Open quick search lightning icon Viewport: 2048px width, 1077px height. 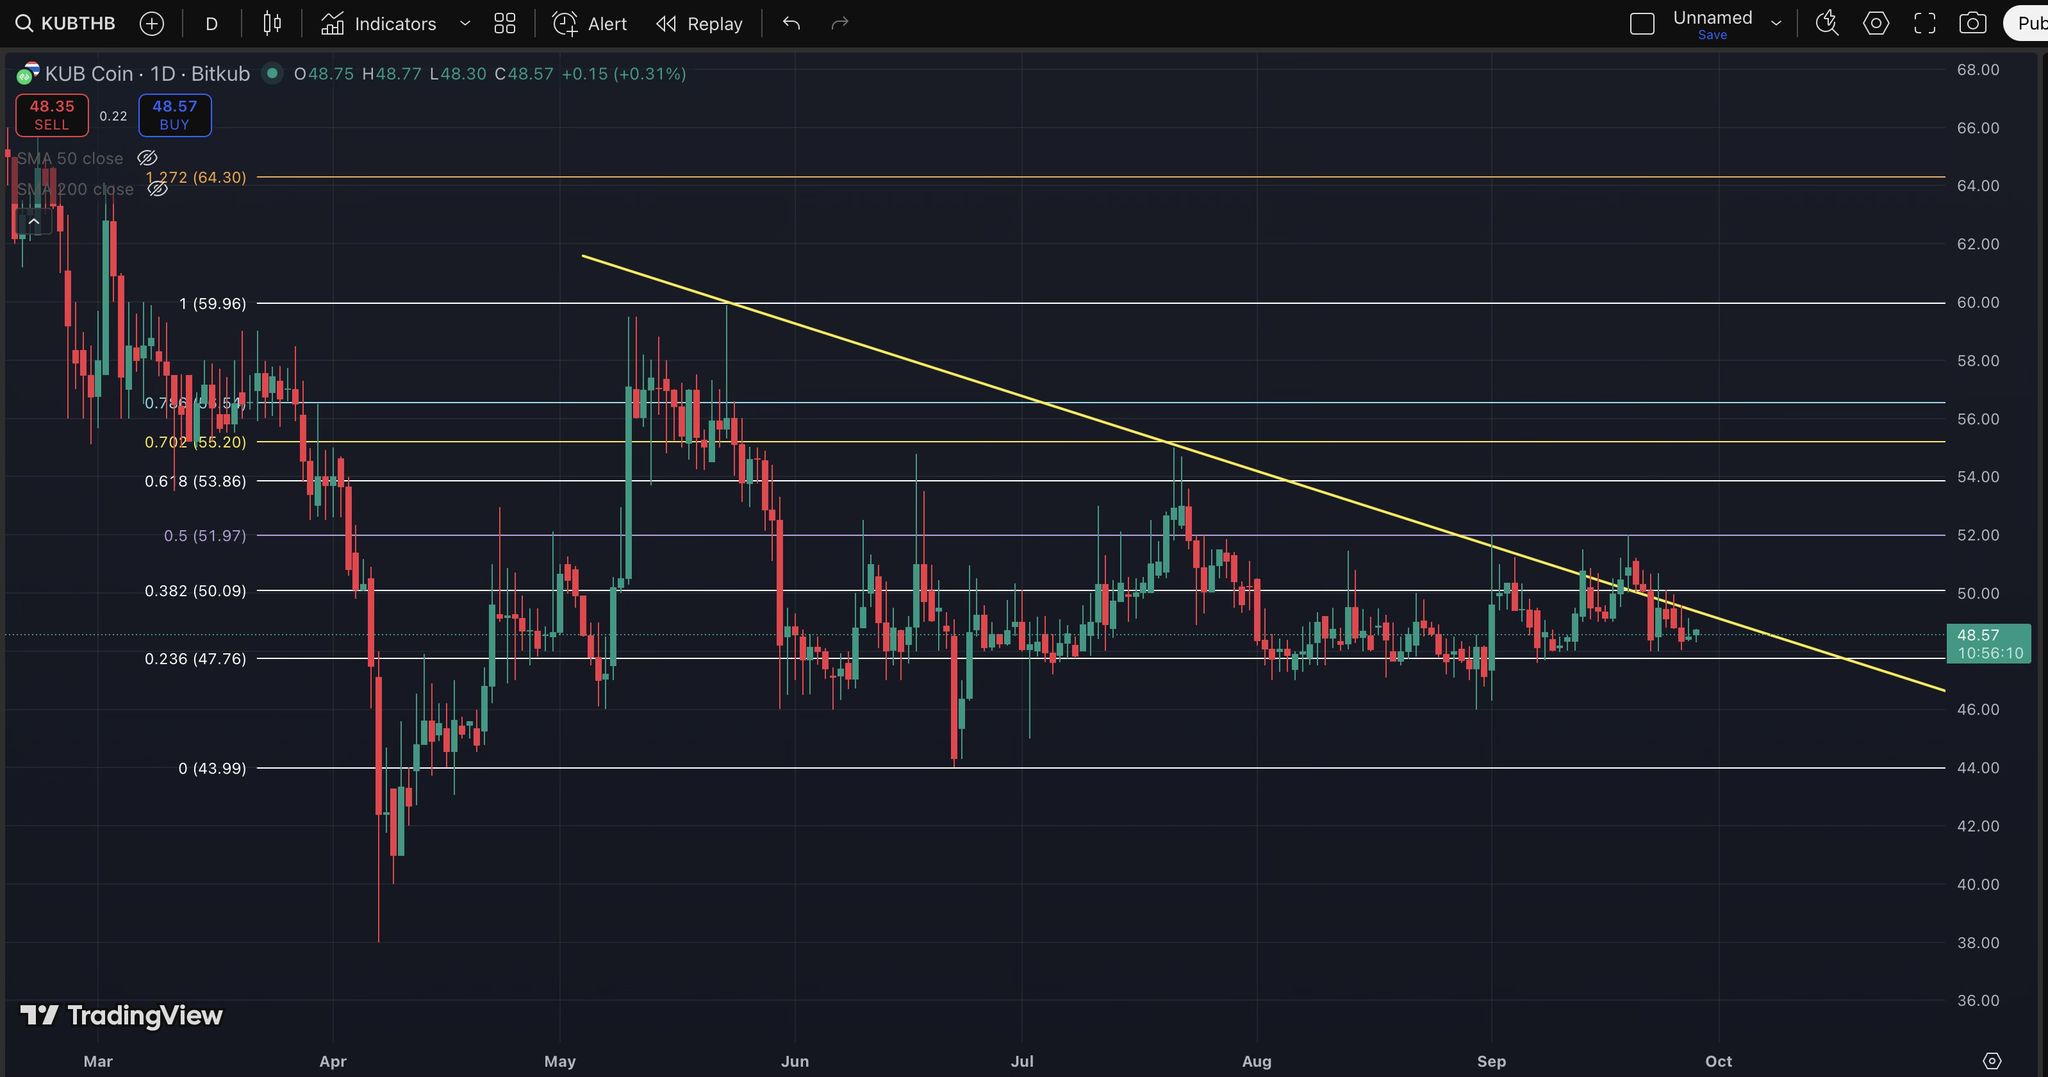tap(1827, 23)
